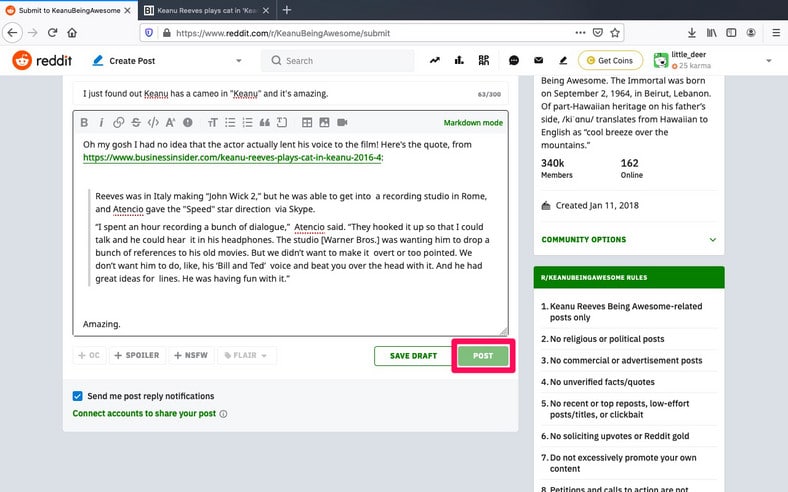Viewport: 788px width, 492px height.
Task: Click rule 4 No unverified facts/quotes
Action: (x=629, y=382)
